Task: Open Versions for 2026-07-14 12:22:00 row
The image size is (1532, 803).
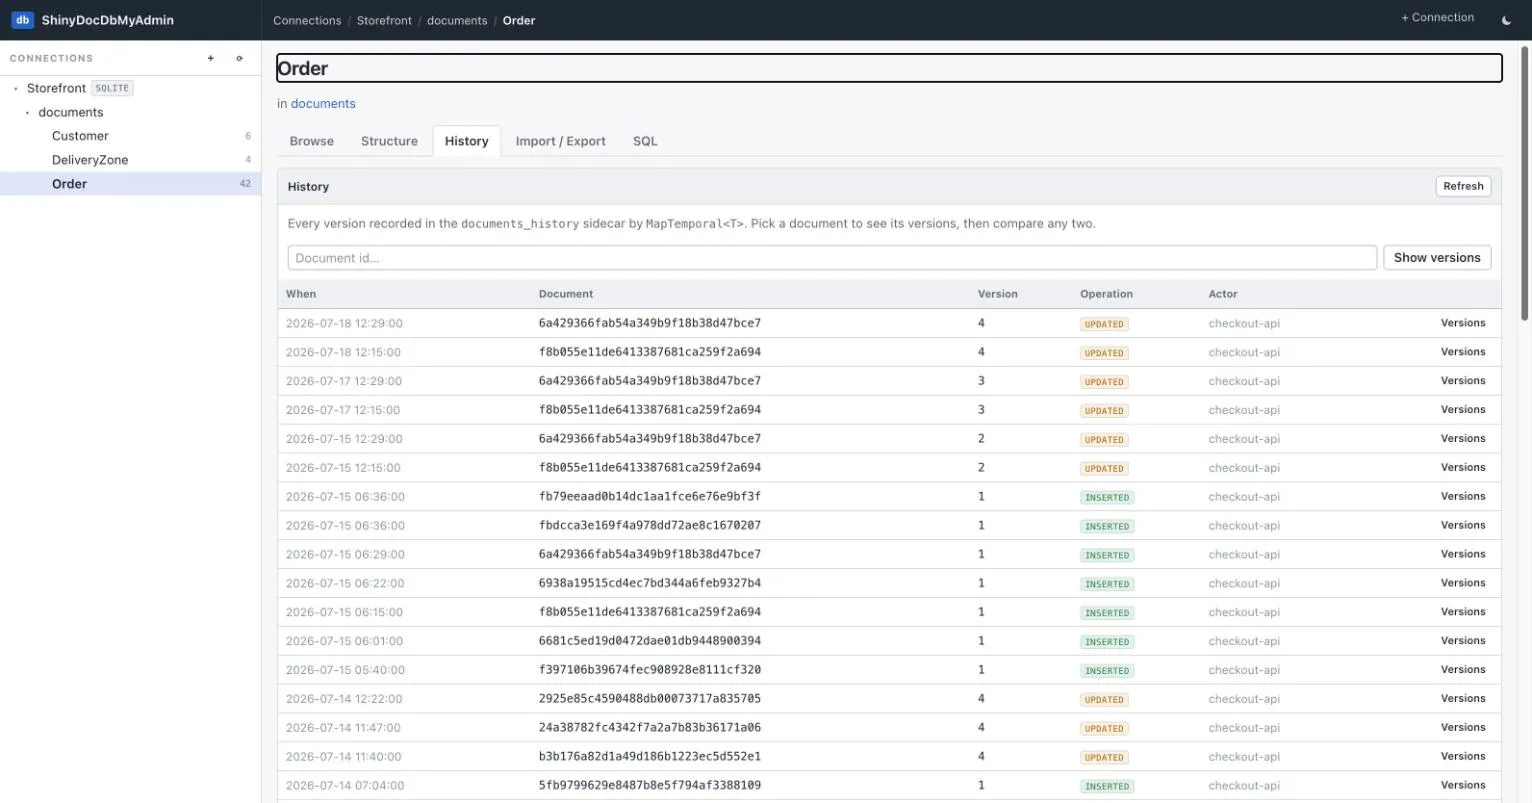Action: [x=1463, y=699]
